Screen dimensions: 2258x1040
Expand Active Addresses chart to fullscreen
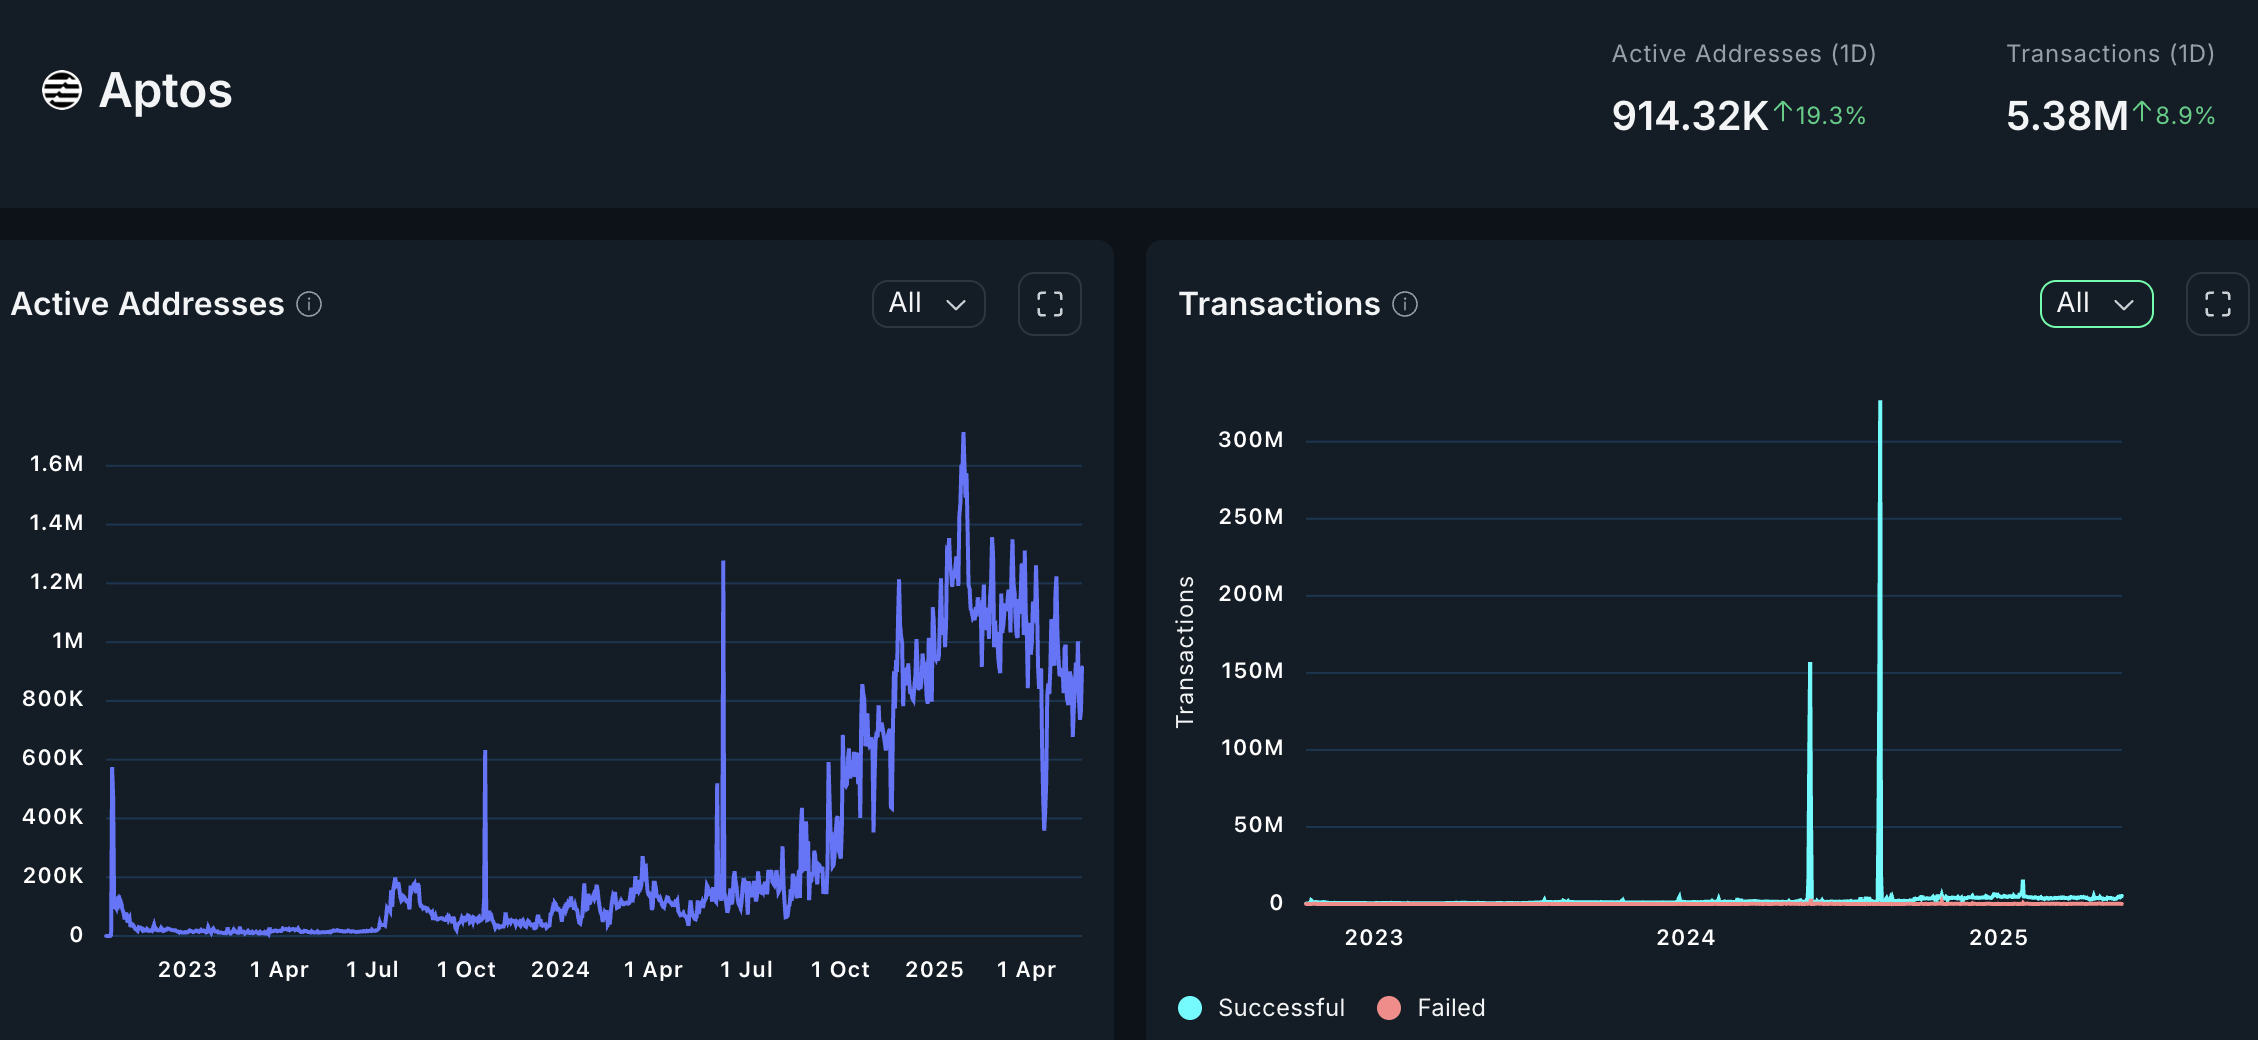click(x=1049, y=304)
